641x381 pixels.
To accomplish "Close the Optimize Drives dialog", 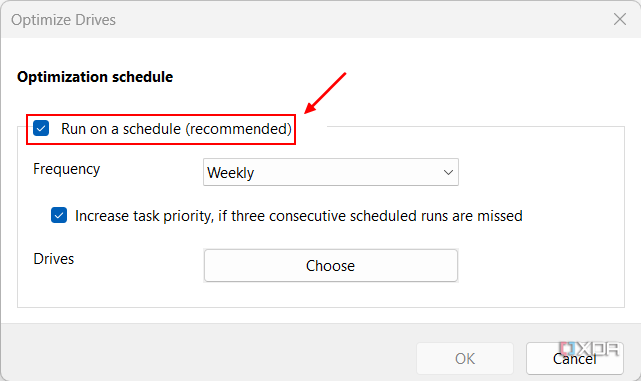I will pyautogui.click(x=620, y=19).
